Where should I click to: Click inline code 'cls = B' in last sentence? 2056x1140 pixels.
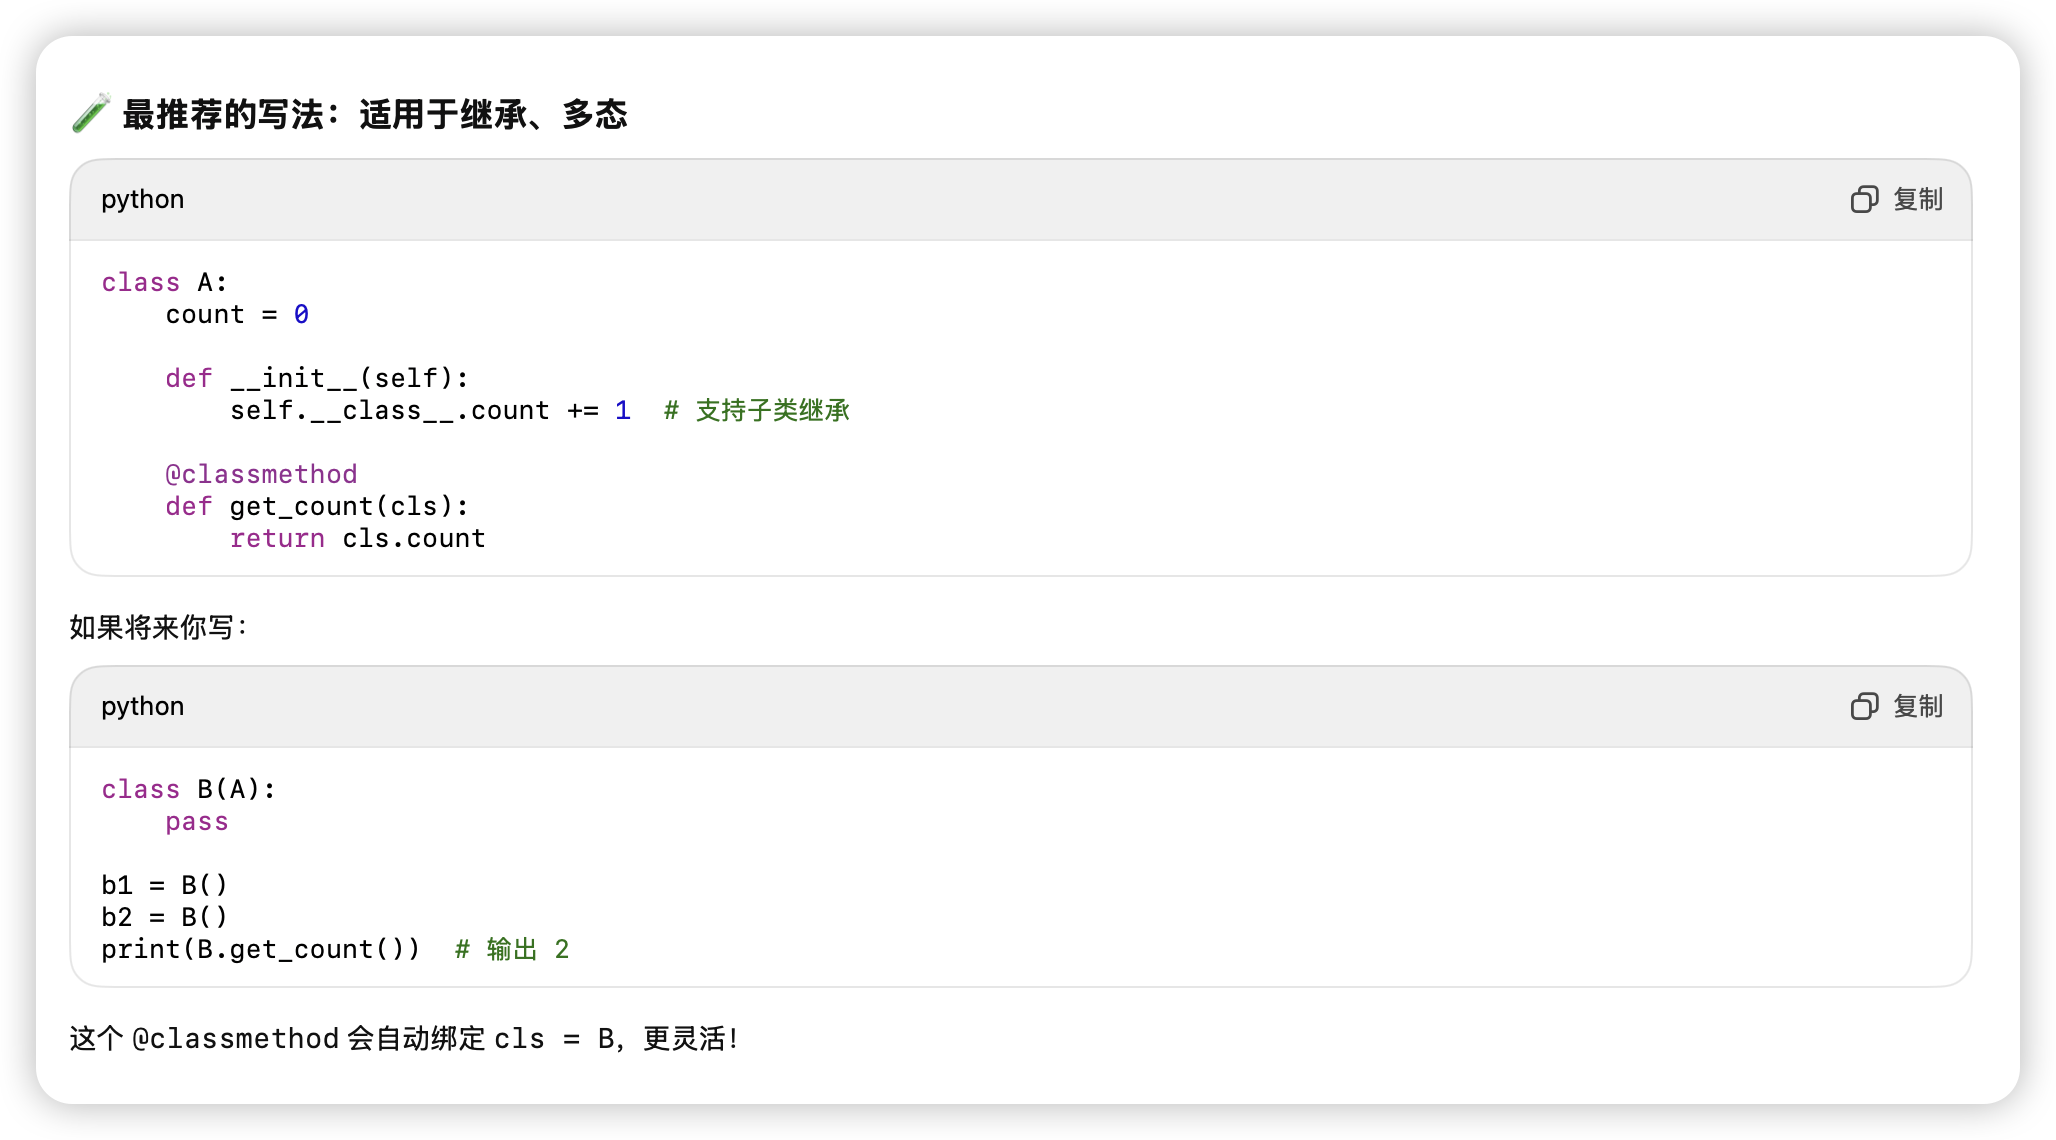(x=554, y=1039)
